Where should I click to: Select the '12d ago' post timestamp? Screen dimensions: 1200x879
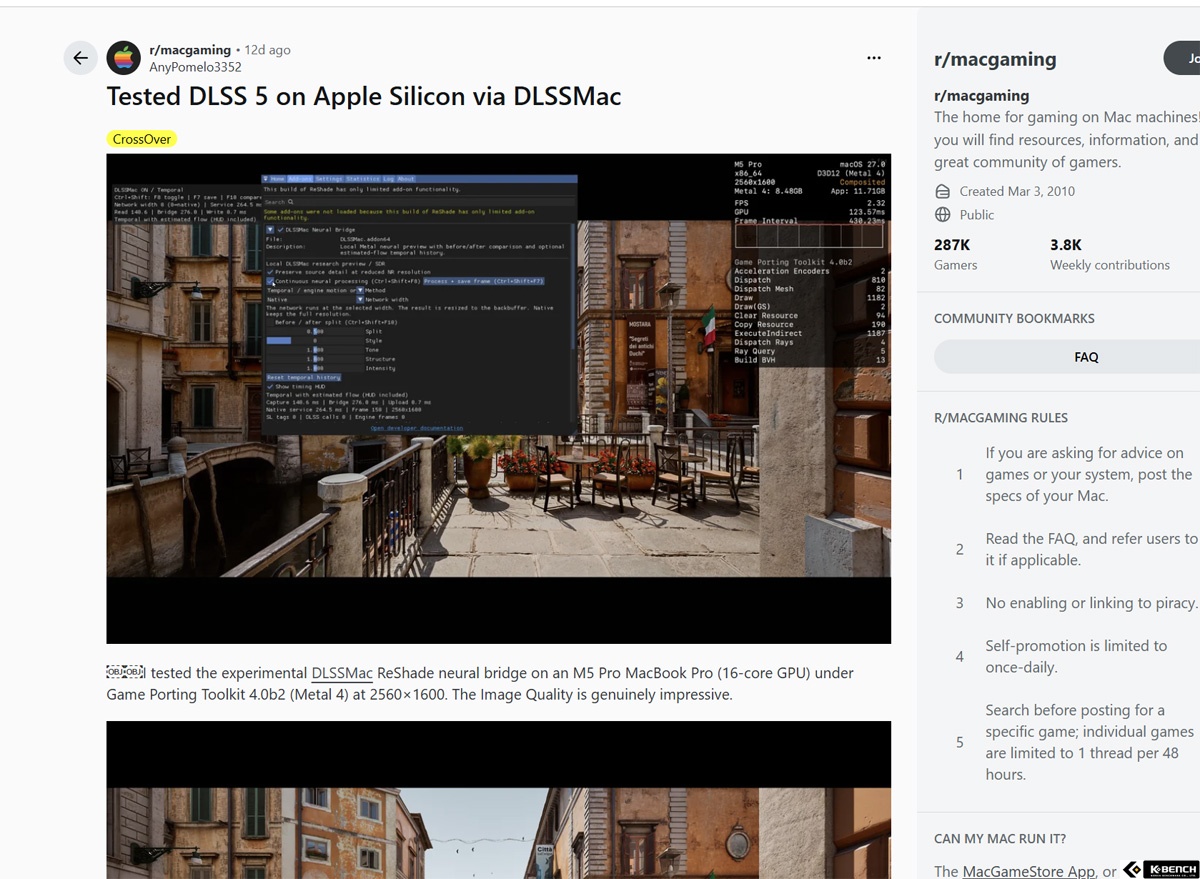(x=268, y=50)
